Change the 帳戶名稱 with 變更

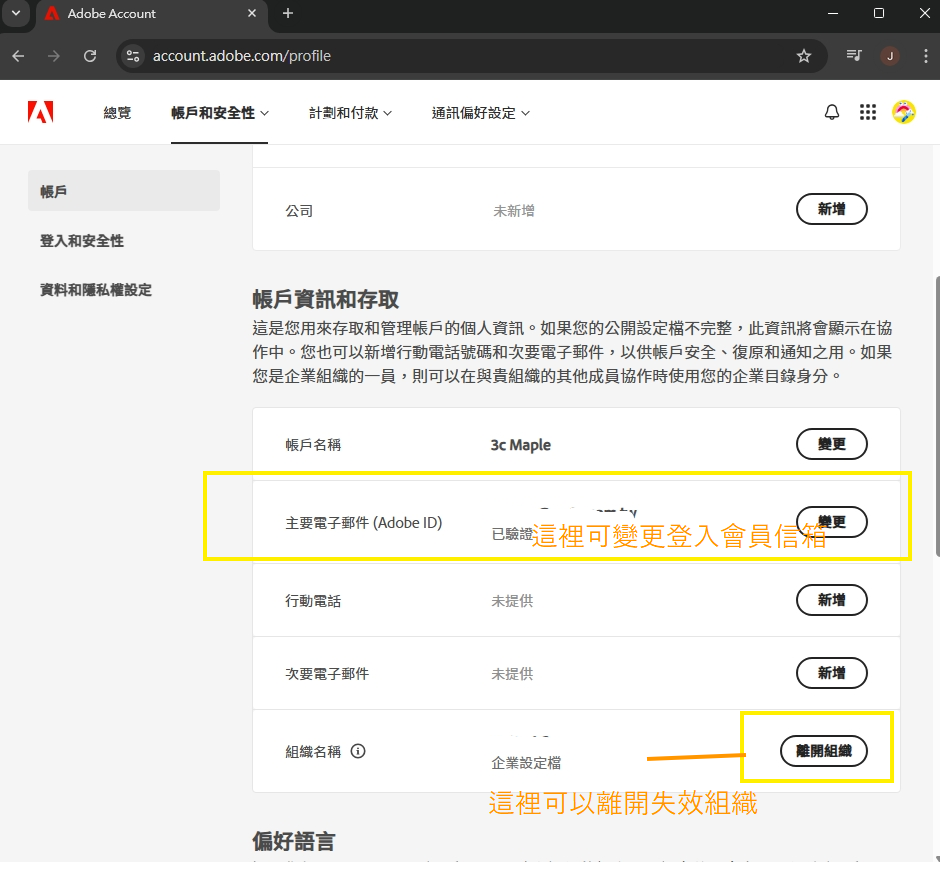[x=832, y=444]
